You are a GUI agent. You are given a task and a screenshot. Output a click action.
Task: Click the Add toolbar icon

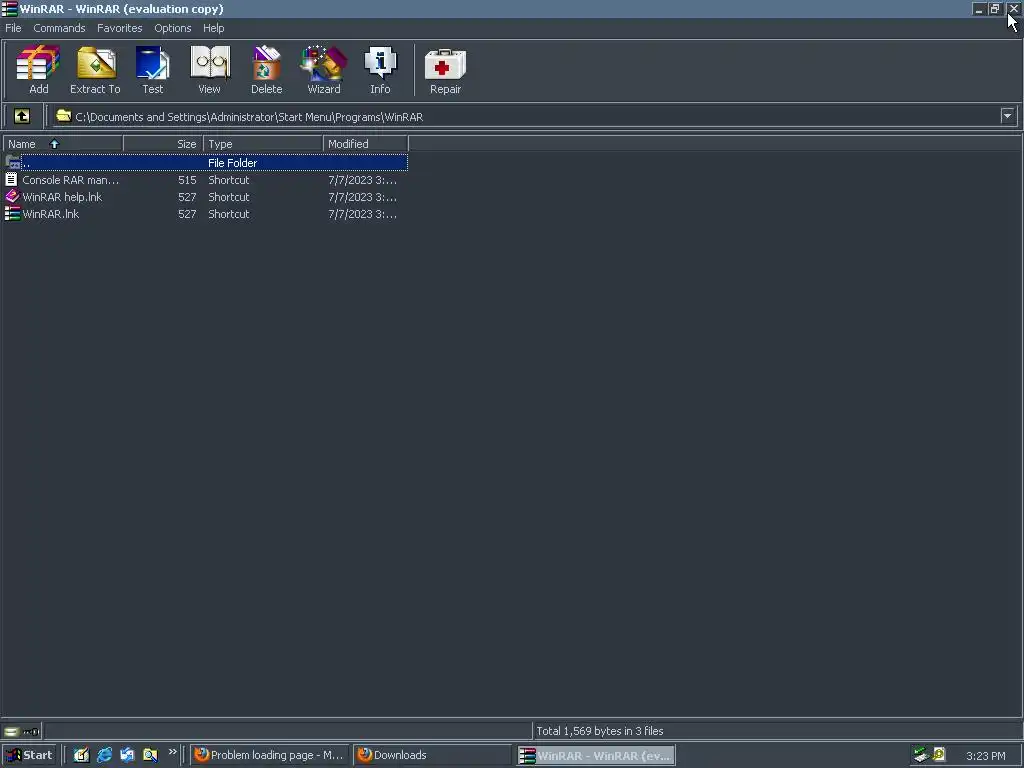click(x=38, y=69)
